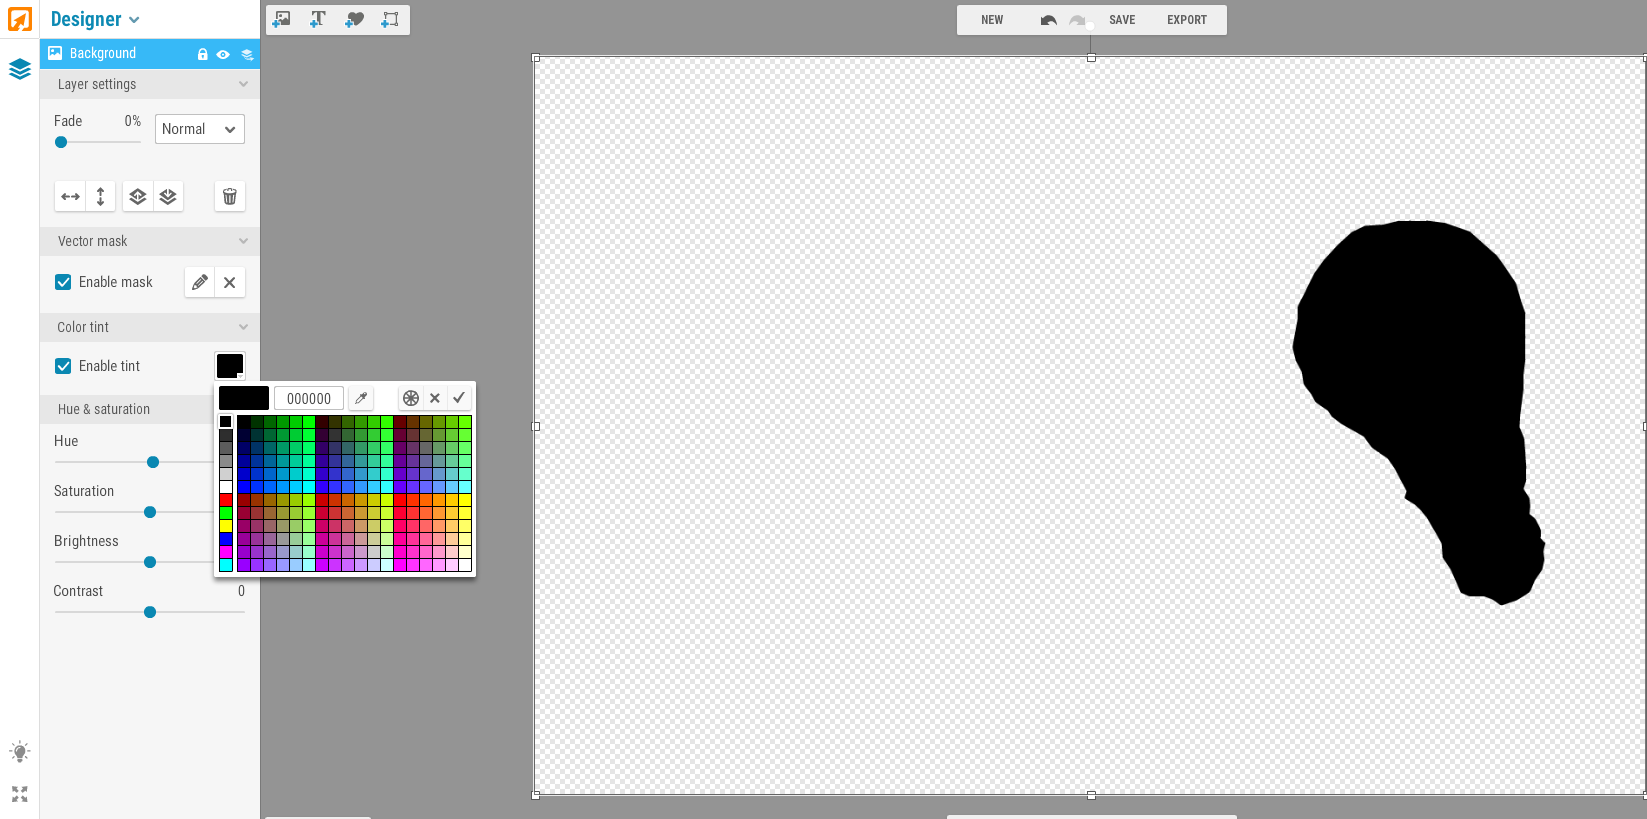Edit the vector mask with pencil

click(200, 283)
